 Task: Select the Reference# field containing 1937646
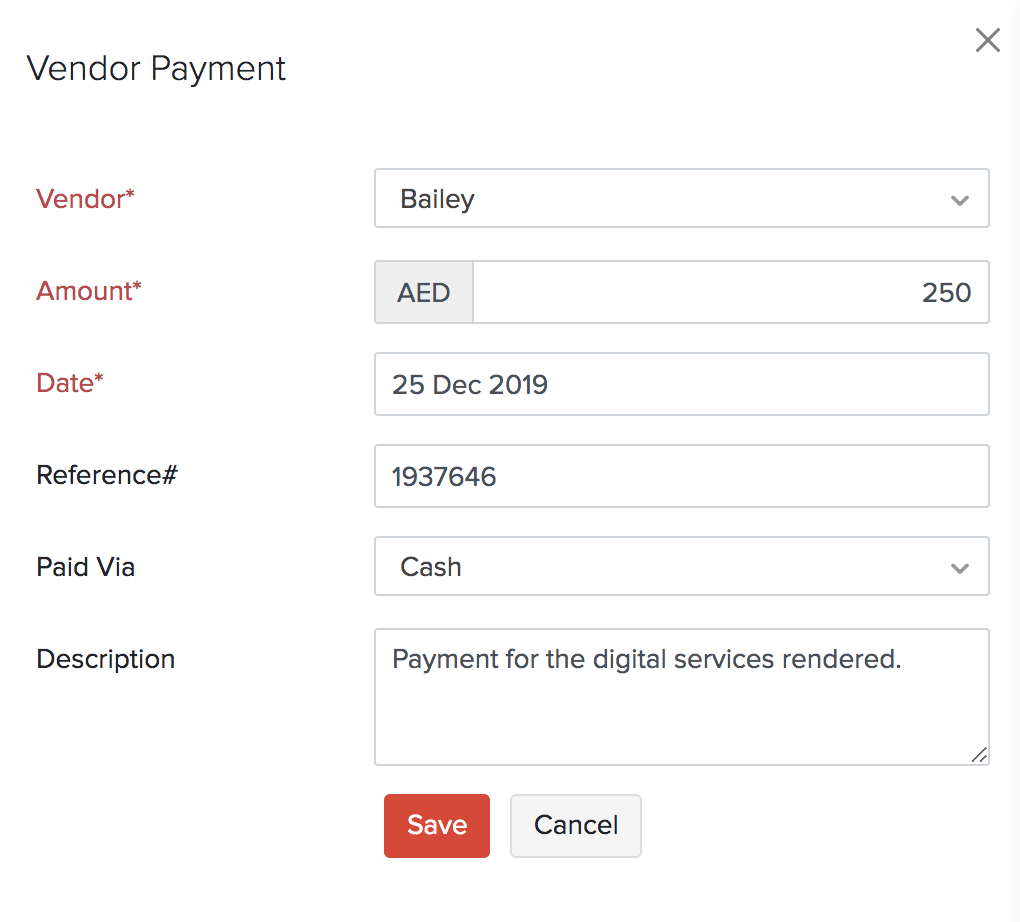point(681,476)
